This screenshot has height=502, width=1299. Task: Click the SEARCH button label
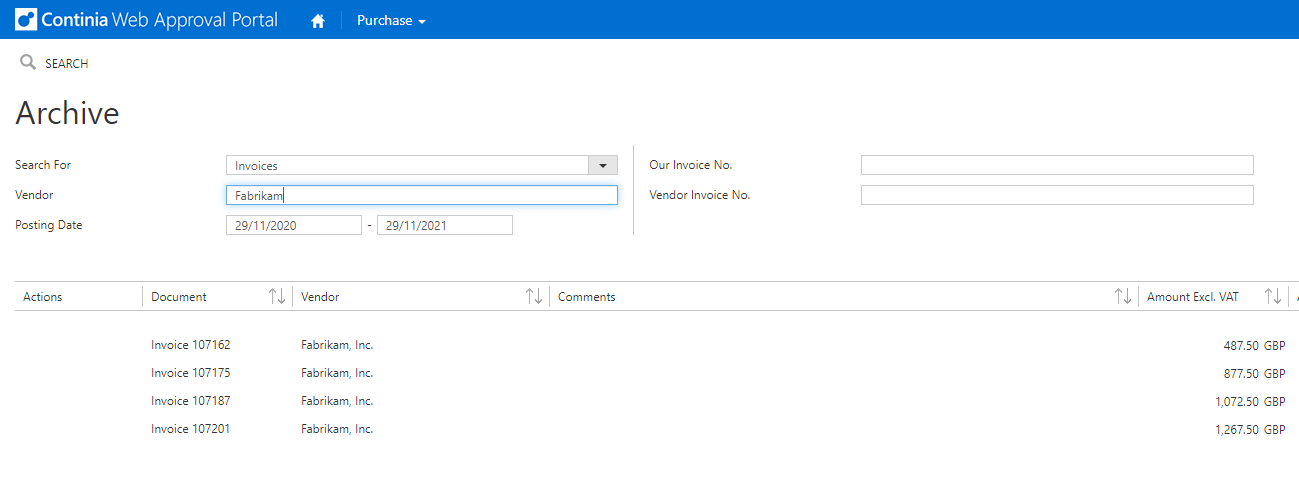(x=67, y=64)
